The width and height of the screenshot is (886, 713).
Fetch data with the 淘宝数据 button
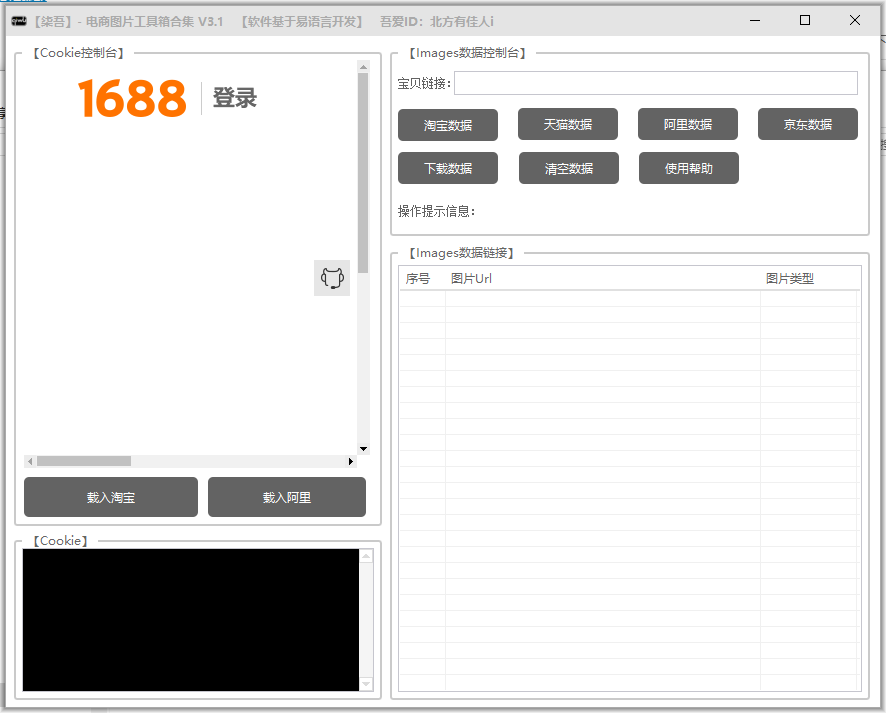tap(447, 125)
